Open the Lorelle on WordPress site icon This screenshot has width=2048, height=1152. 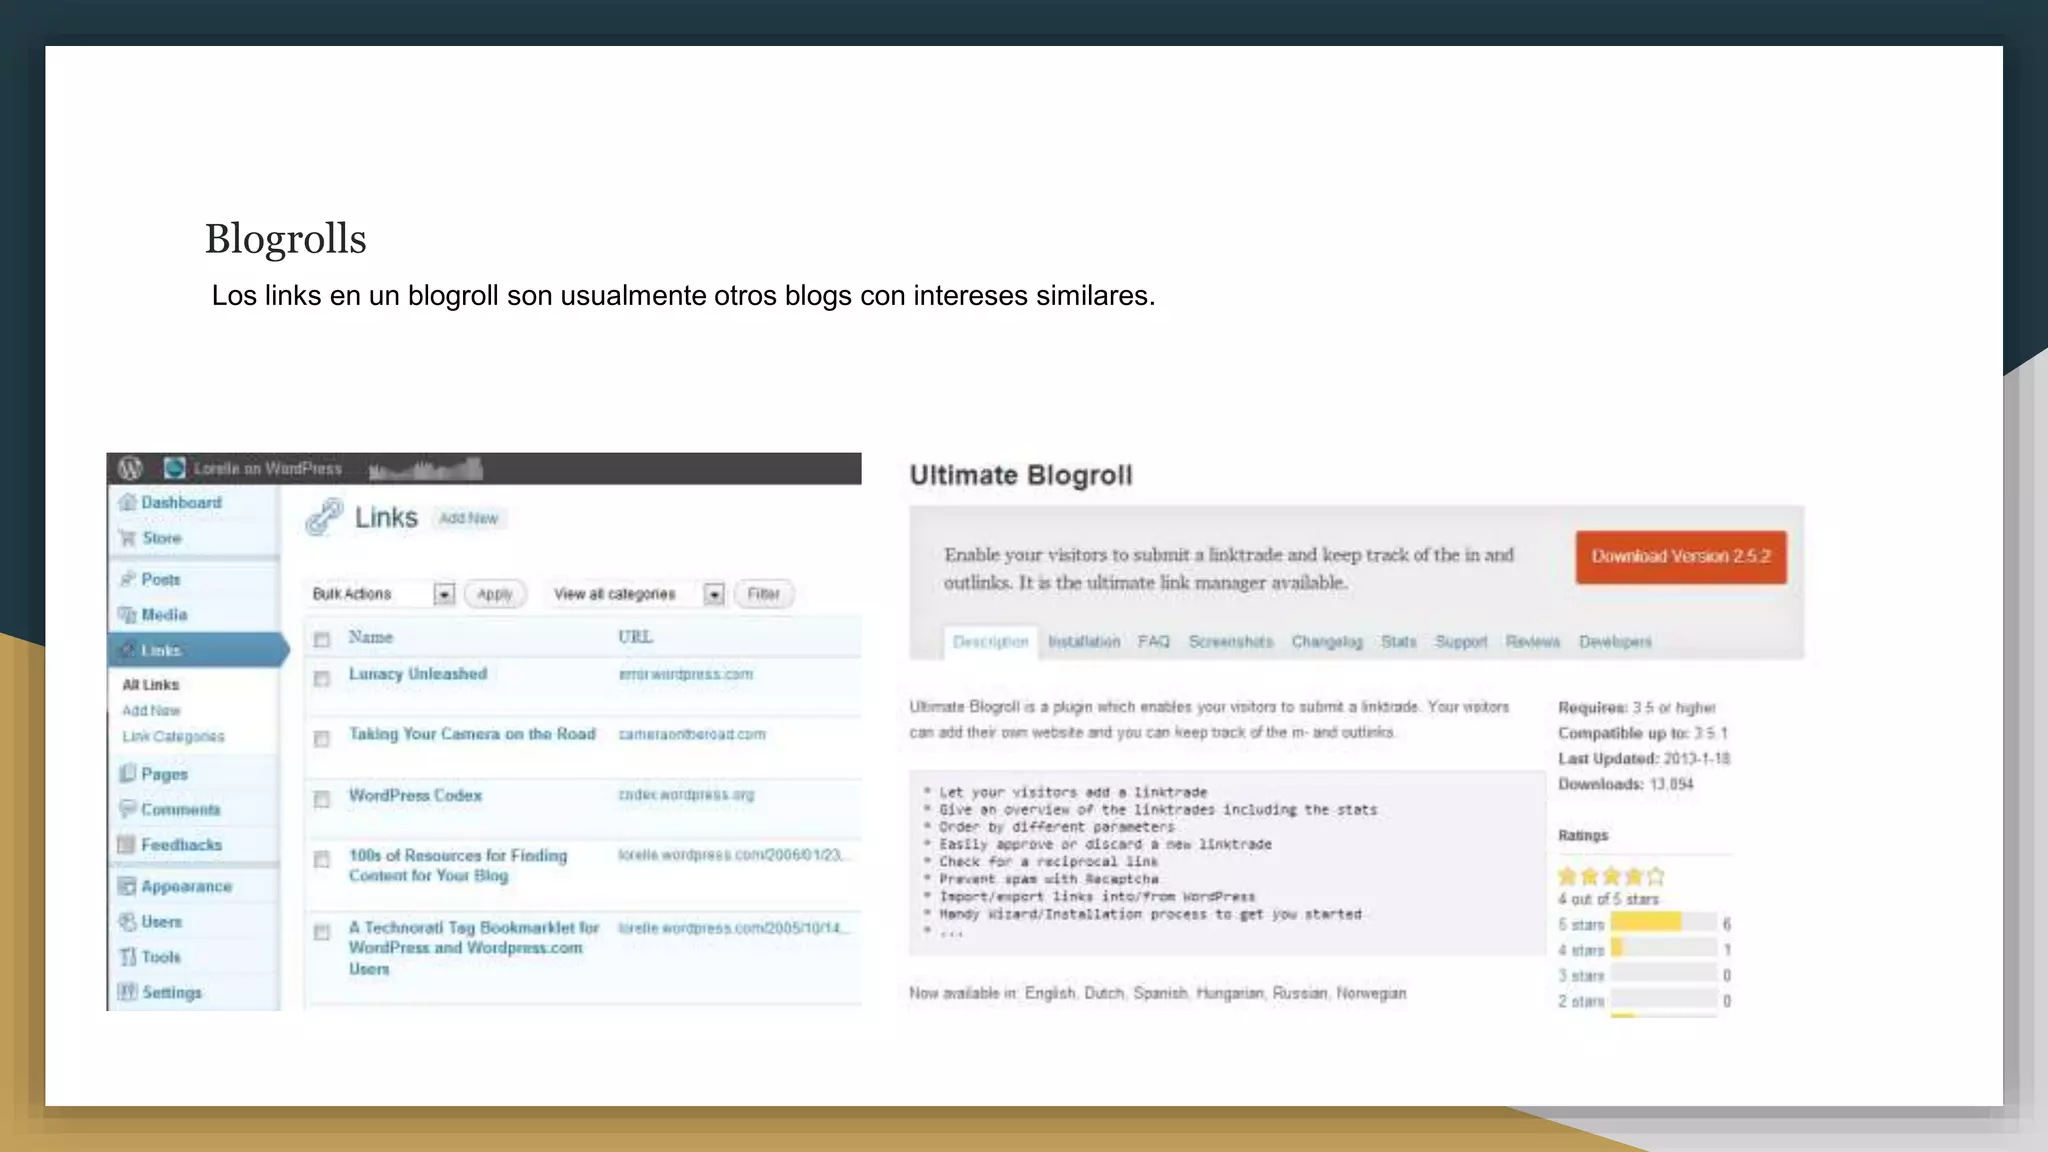pos(175,468)
